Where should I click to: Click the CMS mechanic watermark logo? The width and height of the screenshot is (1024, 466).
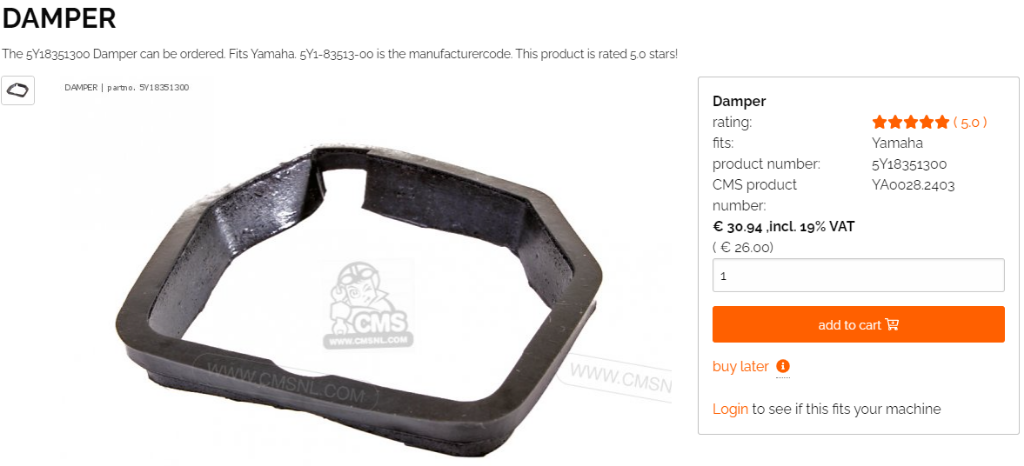click(368, 304)
